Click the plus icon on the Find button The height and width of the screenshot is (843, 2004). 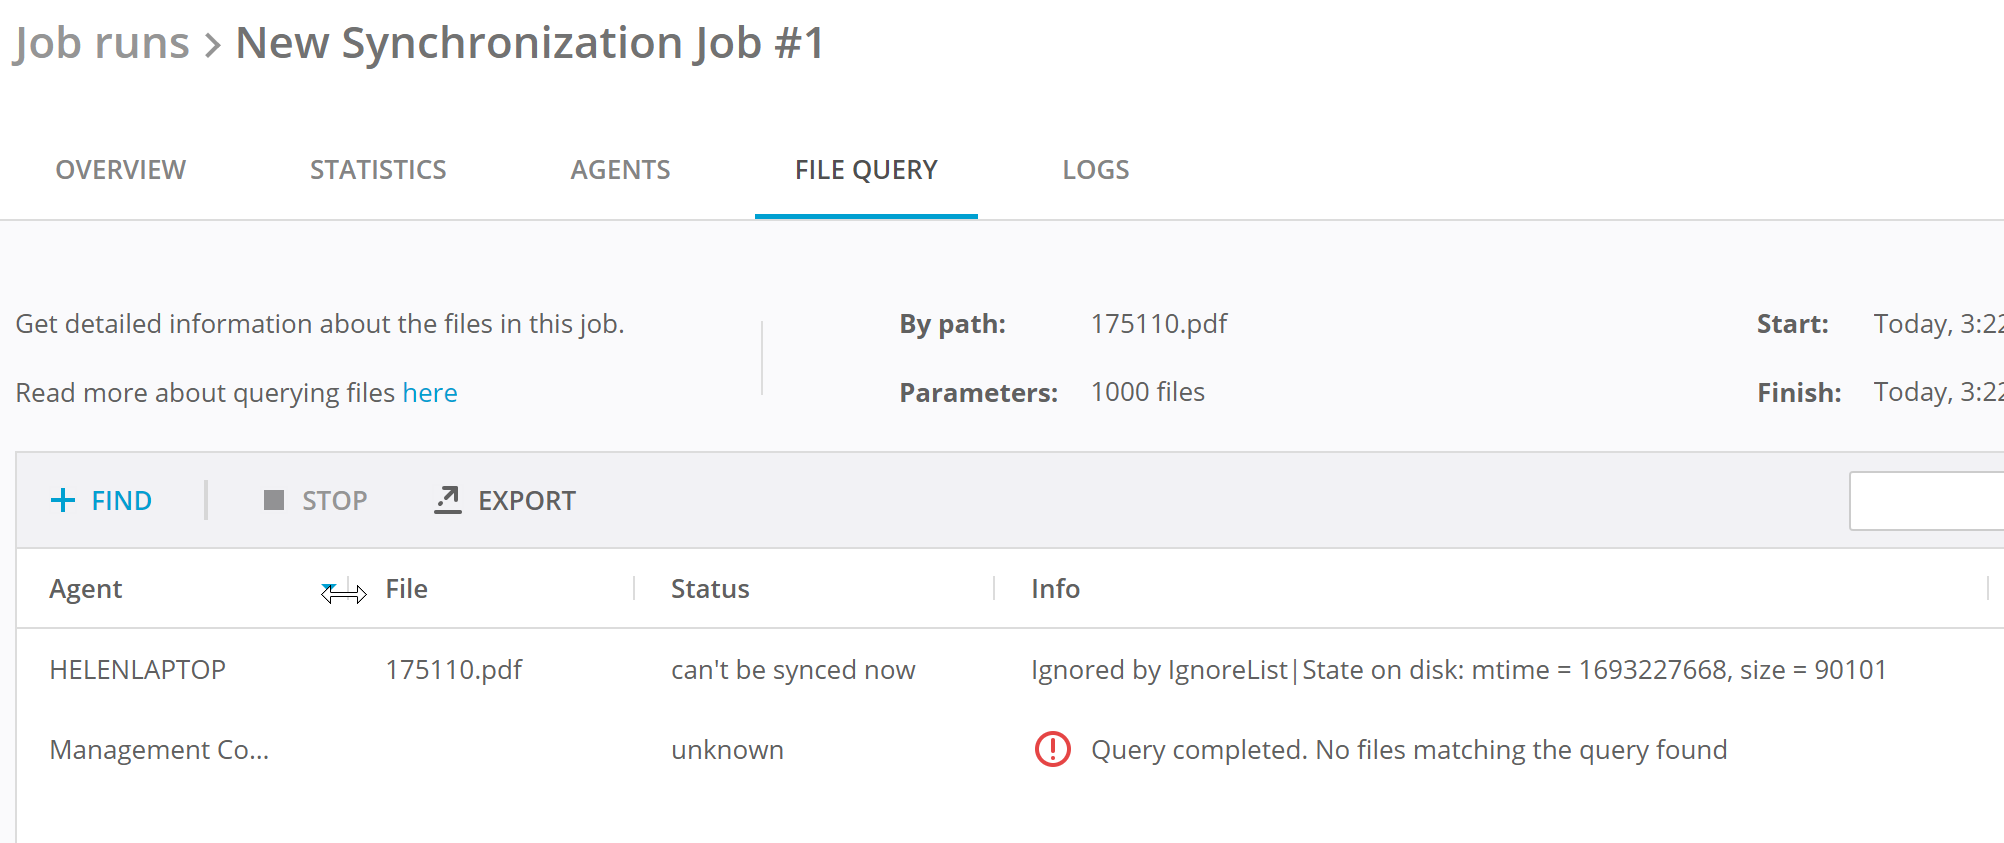(63, 500)
